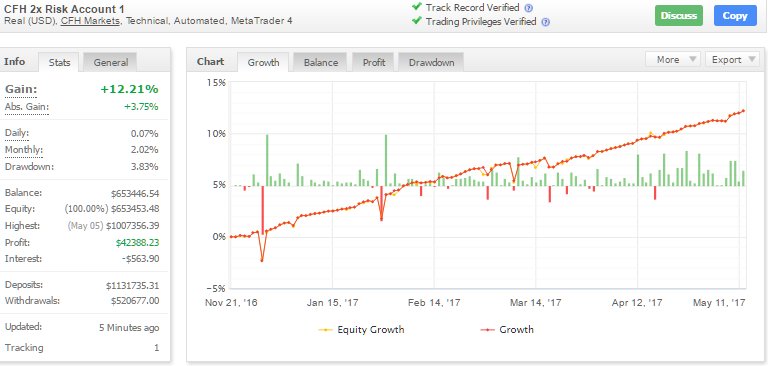Image resolution: width=768 pixels, height=366 pixels.
Task: Click the 0.07% daily value
Action: 144,134
